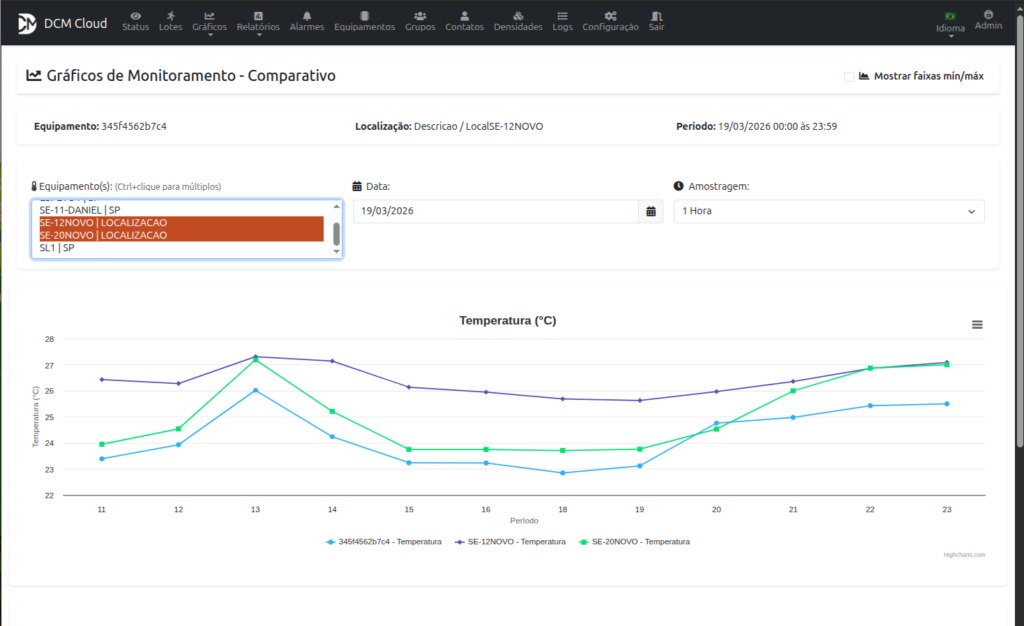The image size is (1024, 626).
Task: Open the Alarmes bell icon
Action: click(306, 16)
